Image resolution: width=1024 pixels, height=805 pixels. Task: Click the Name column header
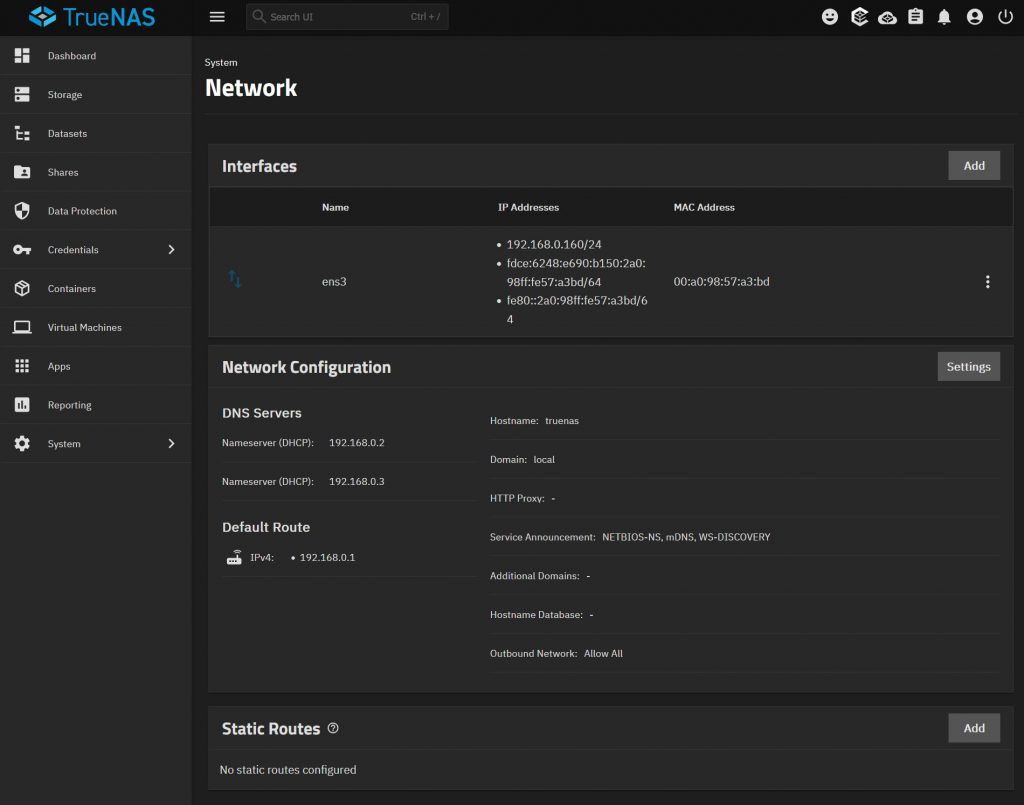[x=335, y=208]
